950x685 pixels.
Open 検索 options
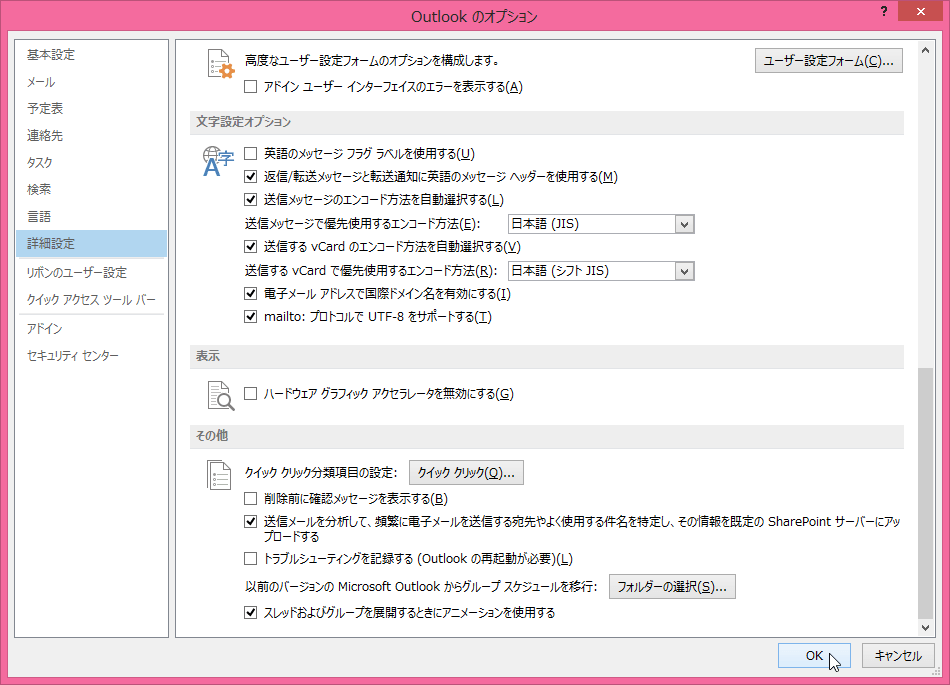91,190
